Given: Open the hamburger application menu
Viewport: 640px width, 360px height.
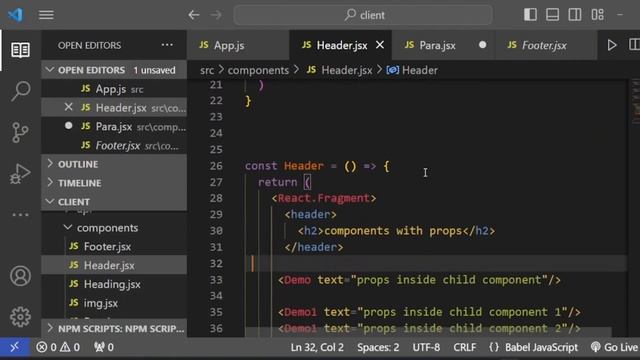Looking at the screenshot, I should tap(46, 15).
